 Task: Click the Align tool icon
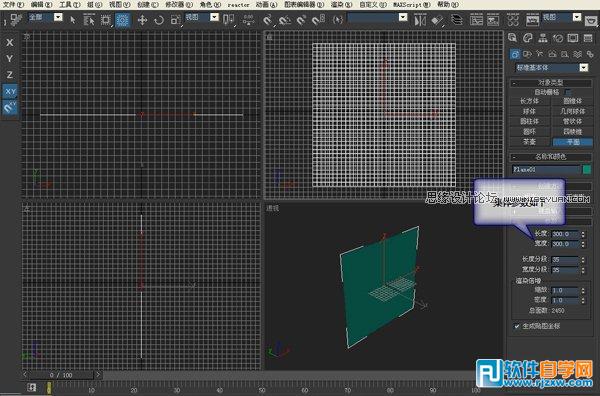[x=437, y=20]
